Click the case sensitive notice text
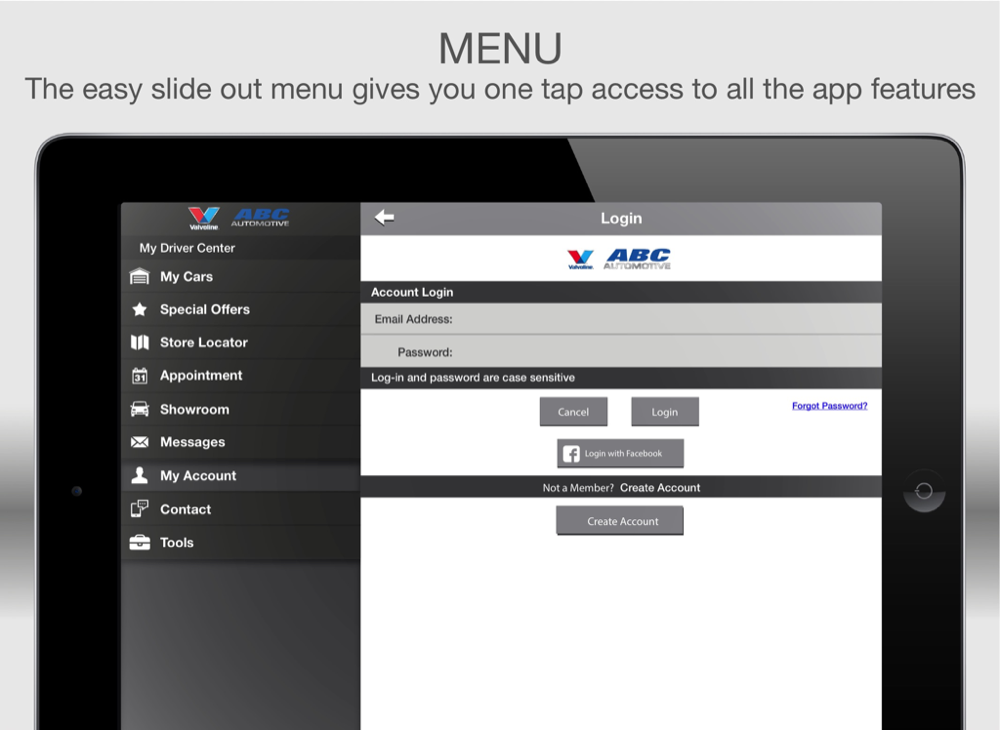The image size is (1000, 730). (473, 377)
